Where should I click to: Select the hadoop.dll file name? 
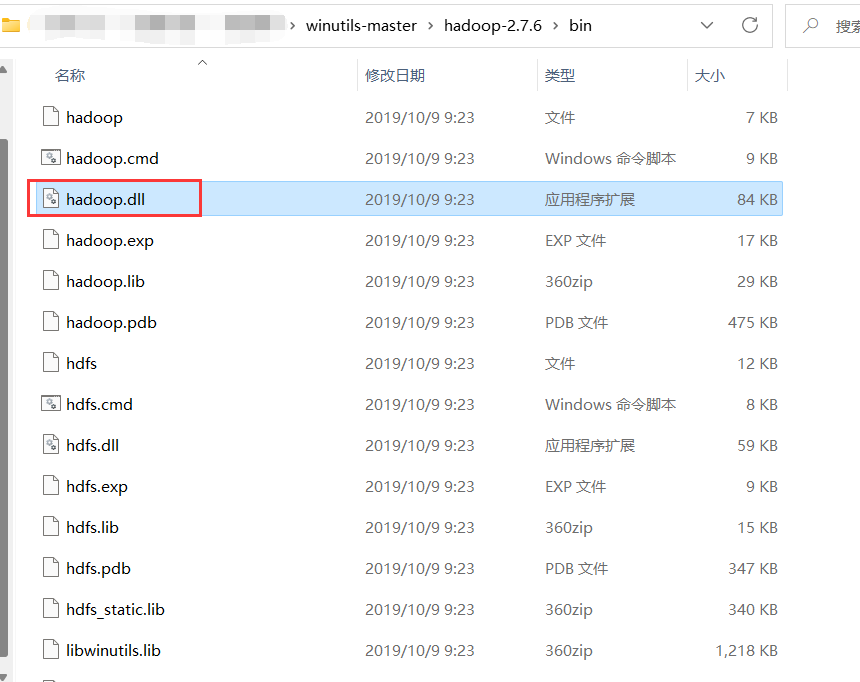coord(105,199)
